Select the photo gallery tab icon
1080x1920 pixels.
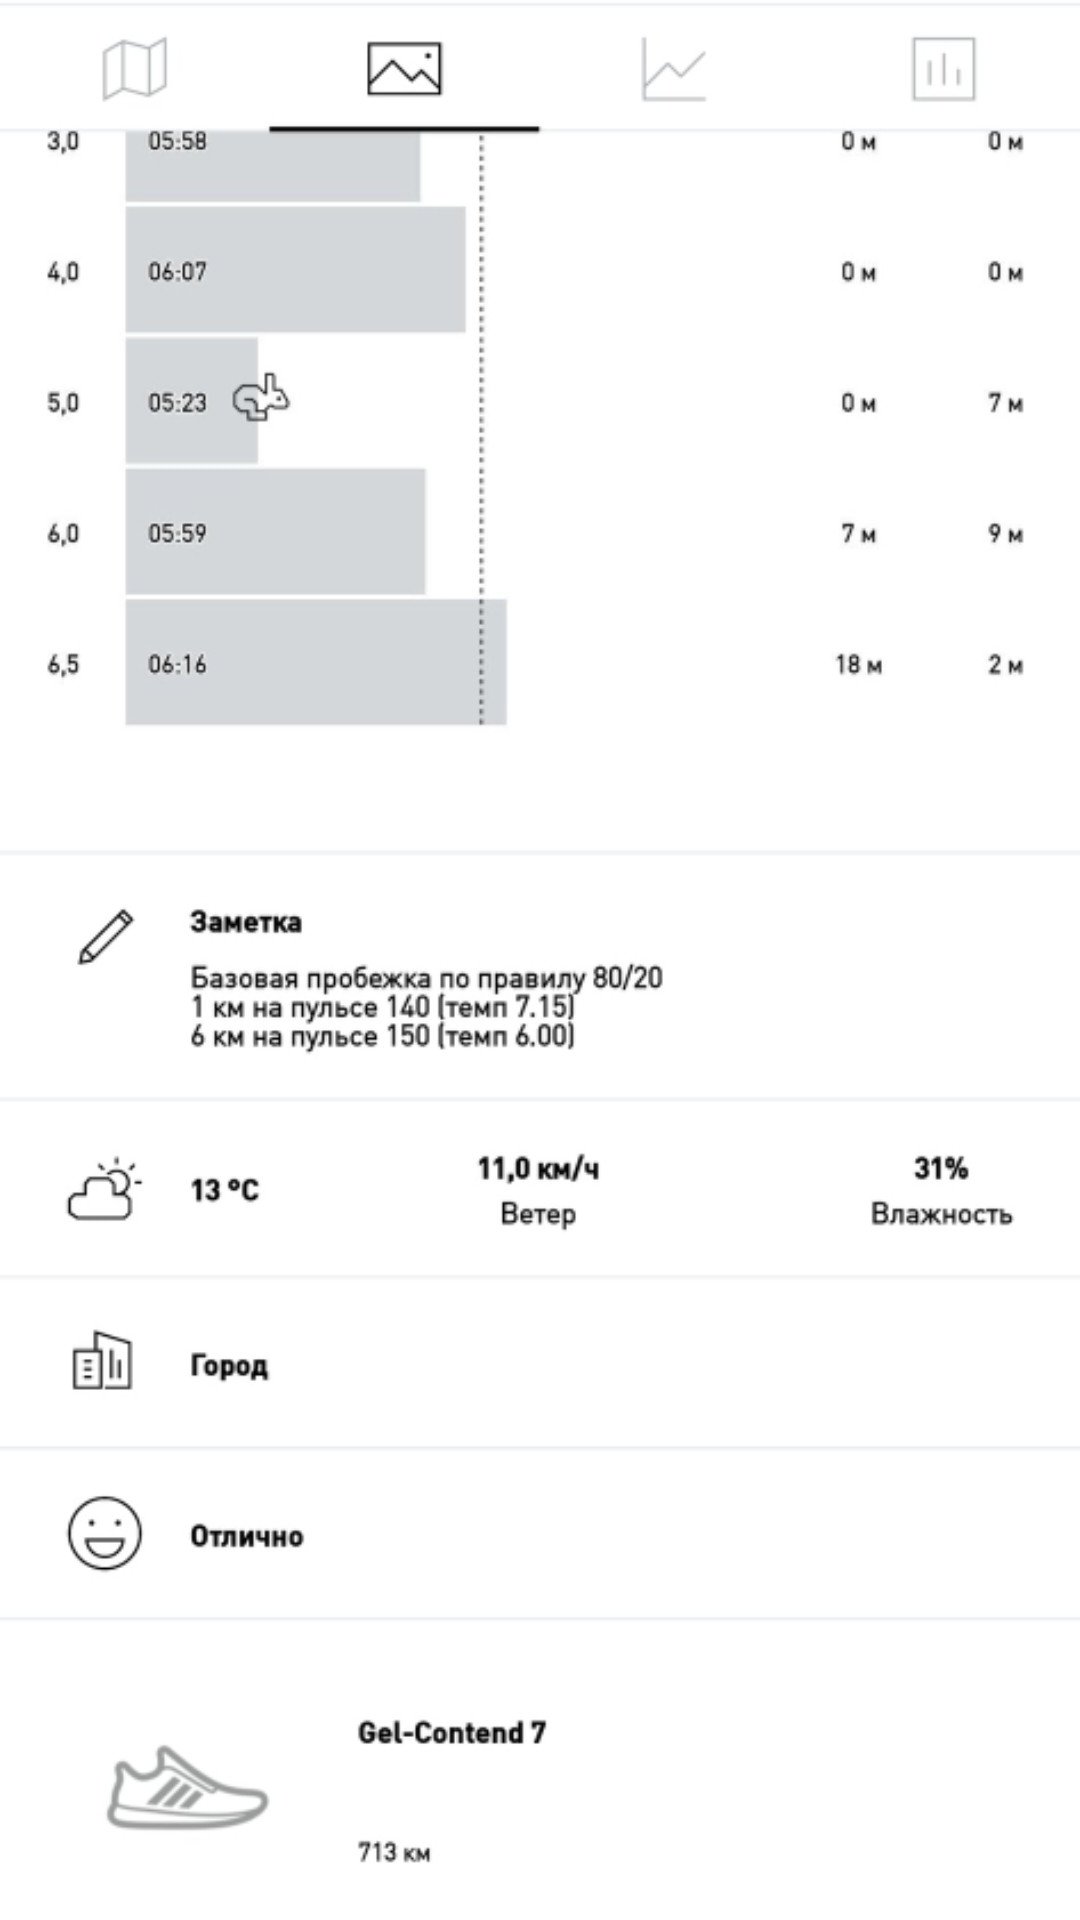tap(404, 69)
